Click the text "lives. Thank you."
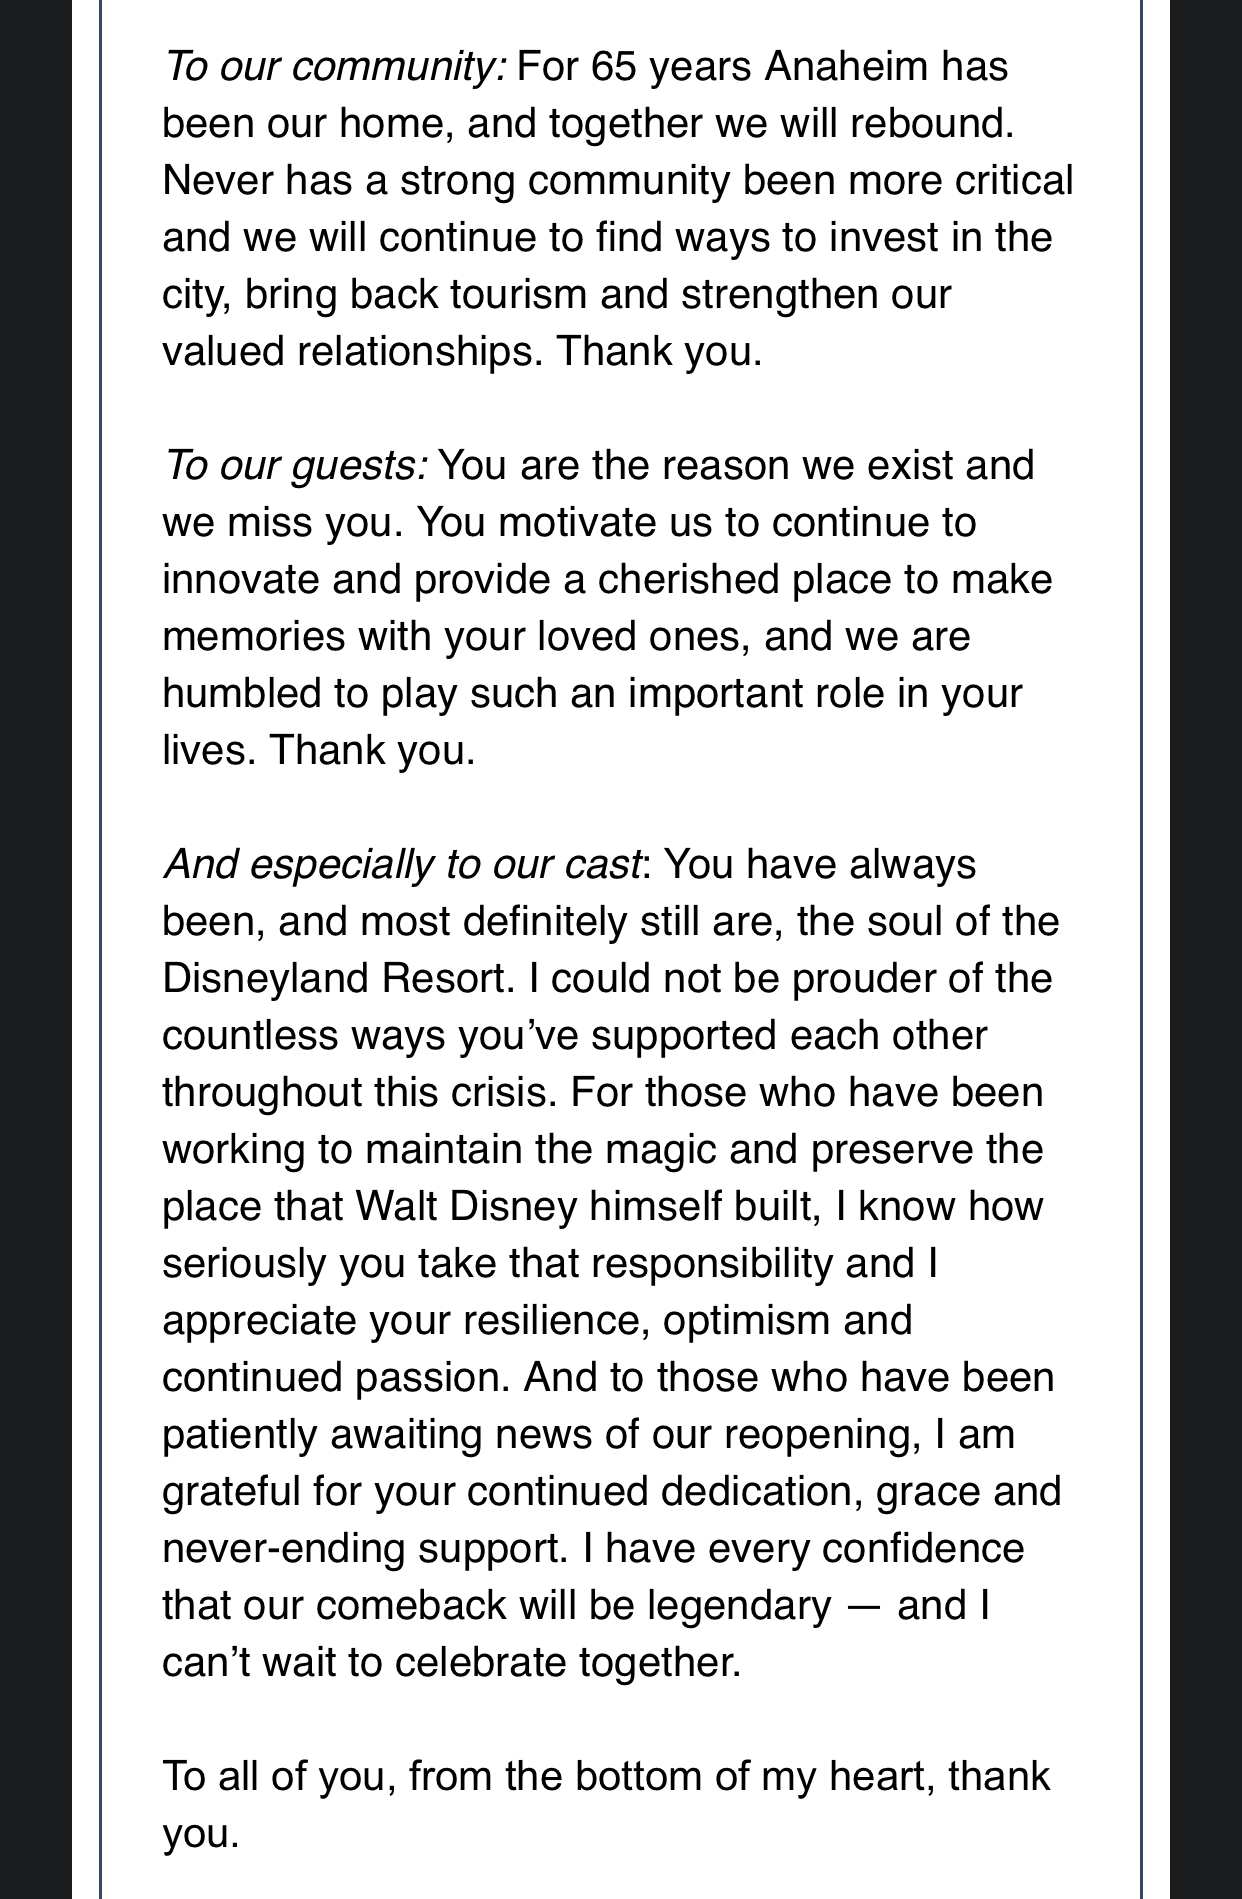This screenshot has width=1242, height=1899. (x=320, y=751)
